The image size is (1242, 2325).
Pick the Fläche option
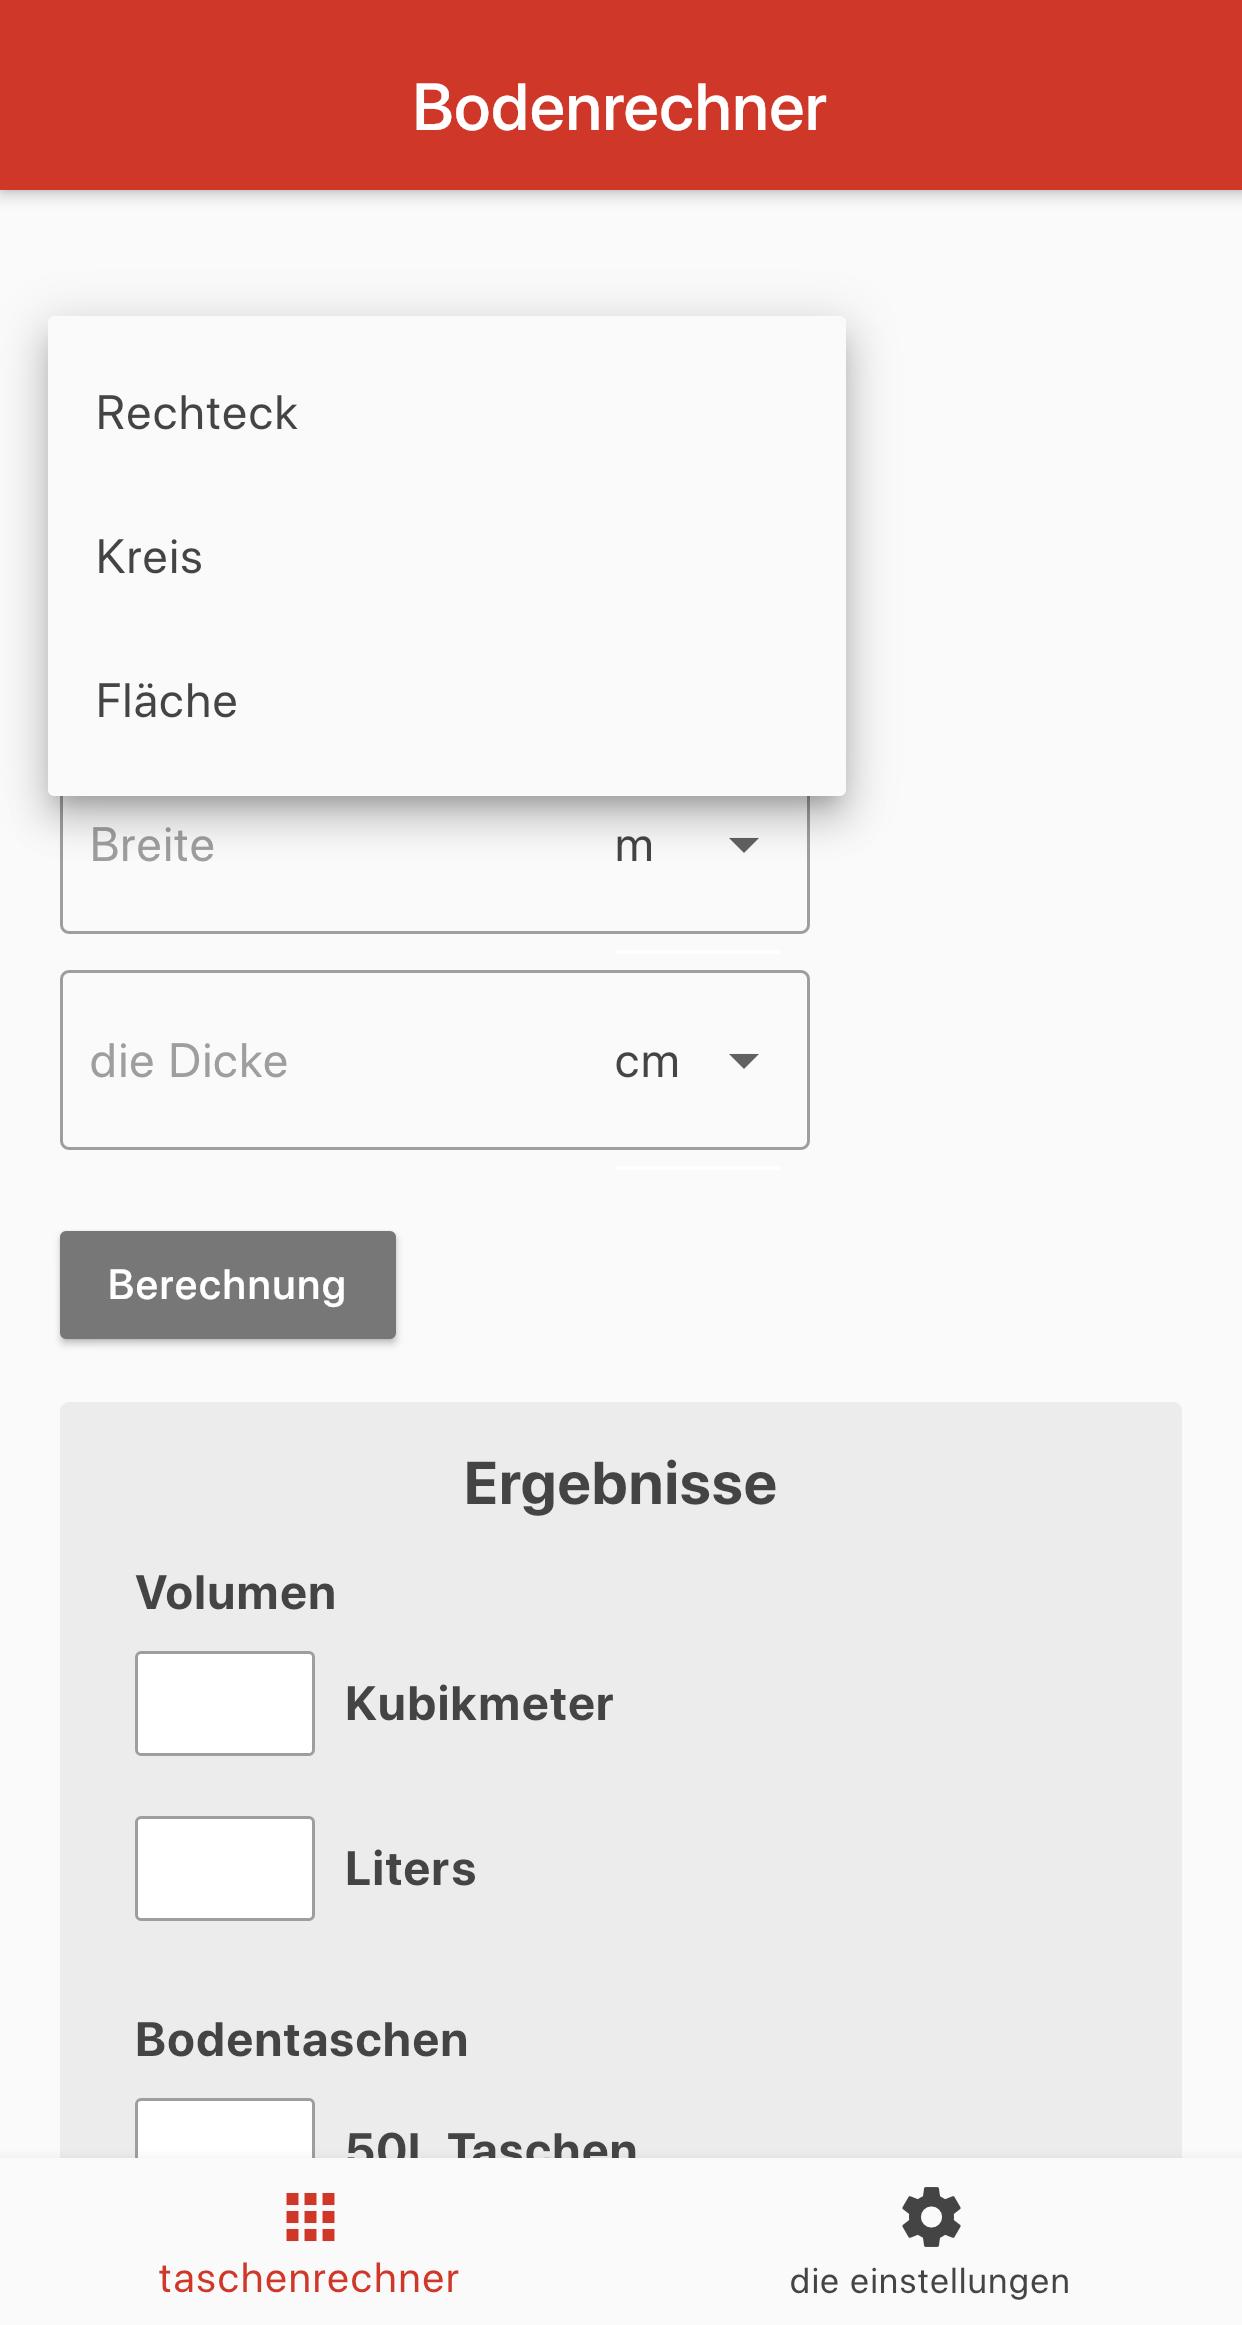447,701
